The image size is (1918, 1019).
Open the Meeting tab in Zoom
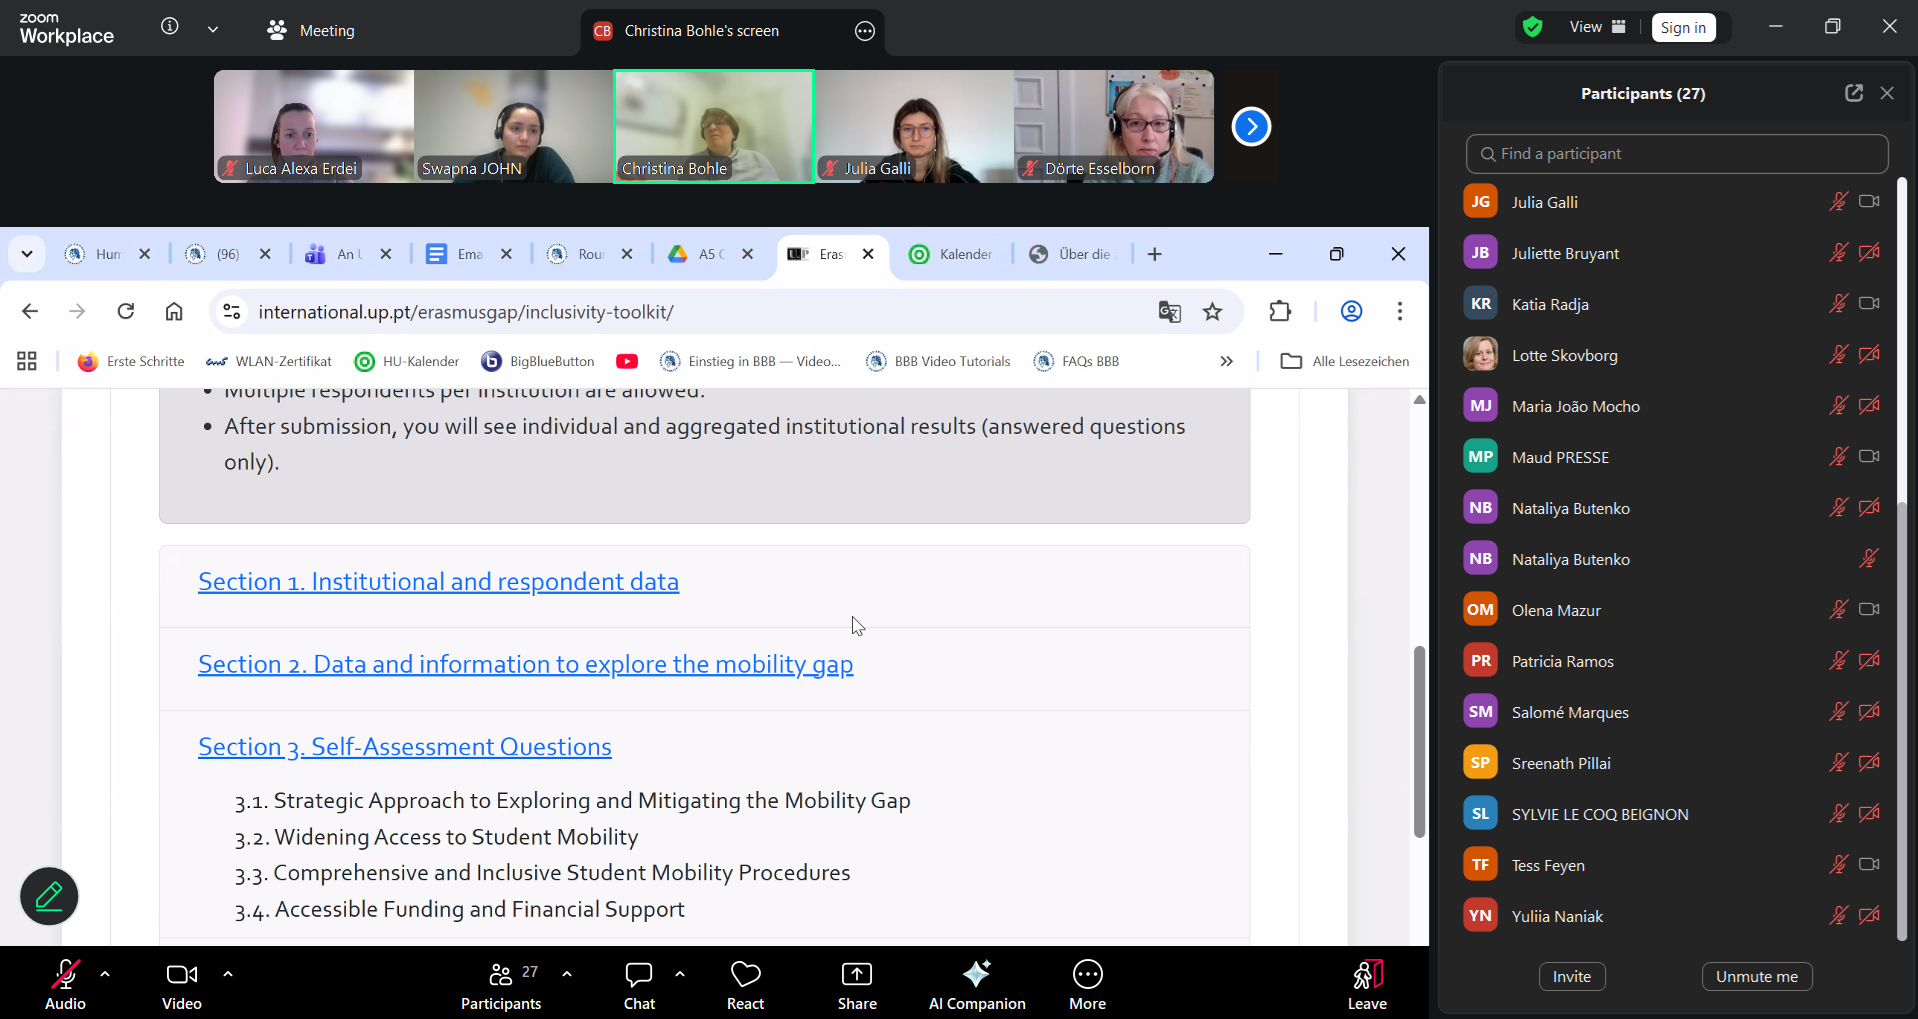point(311,30)
